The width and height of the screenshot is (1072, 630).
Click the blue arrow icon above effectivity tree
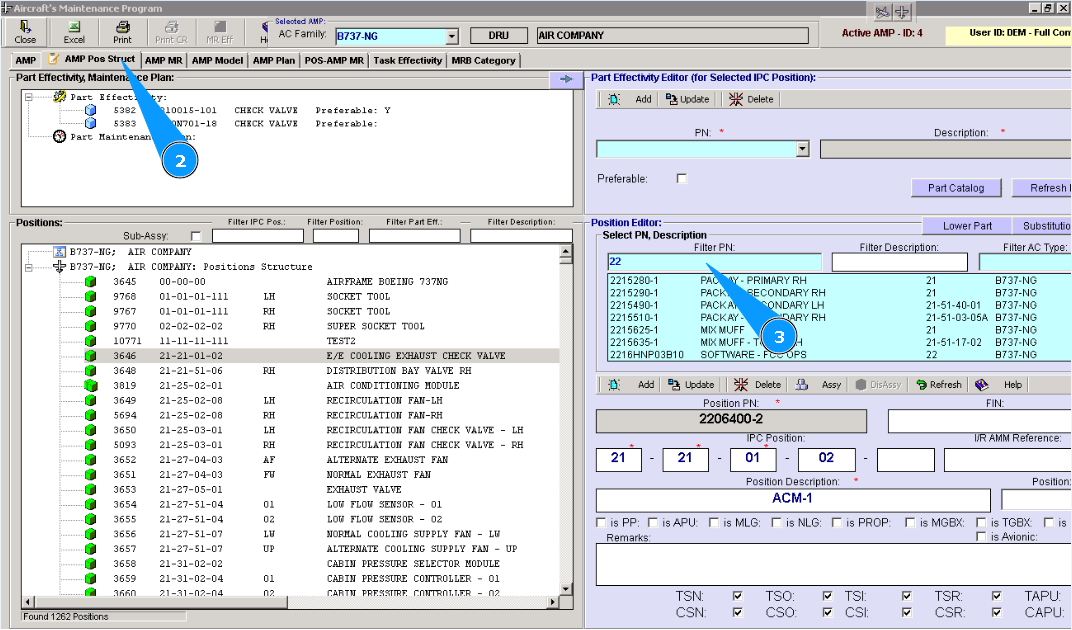[x=566, y=78]
